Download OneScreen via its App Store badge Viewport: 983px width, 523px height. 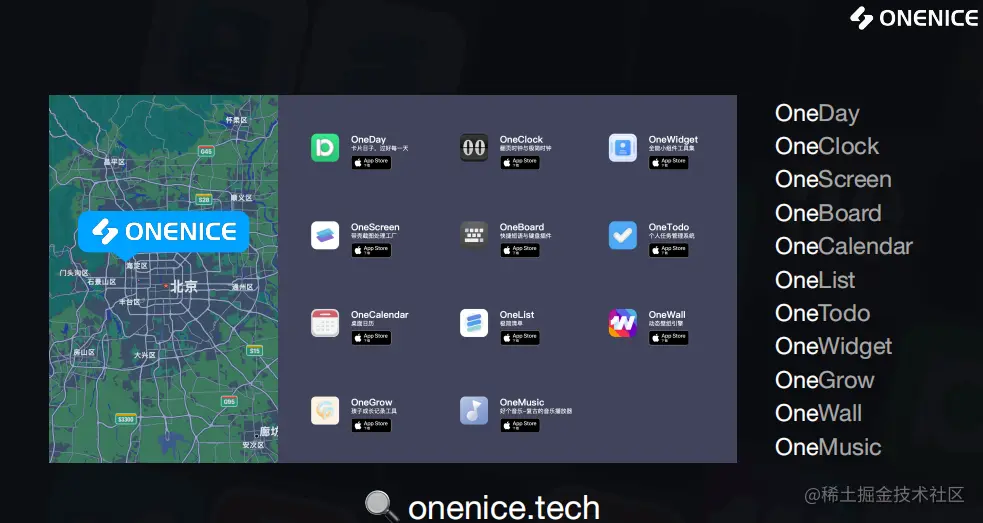coord(371,250)
